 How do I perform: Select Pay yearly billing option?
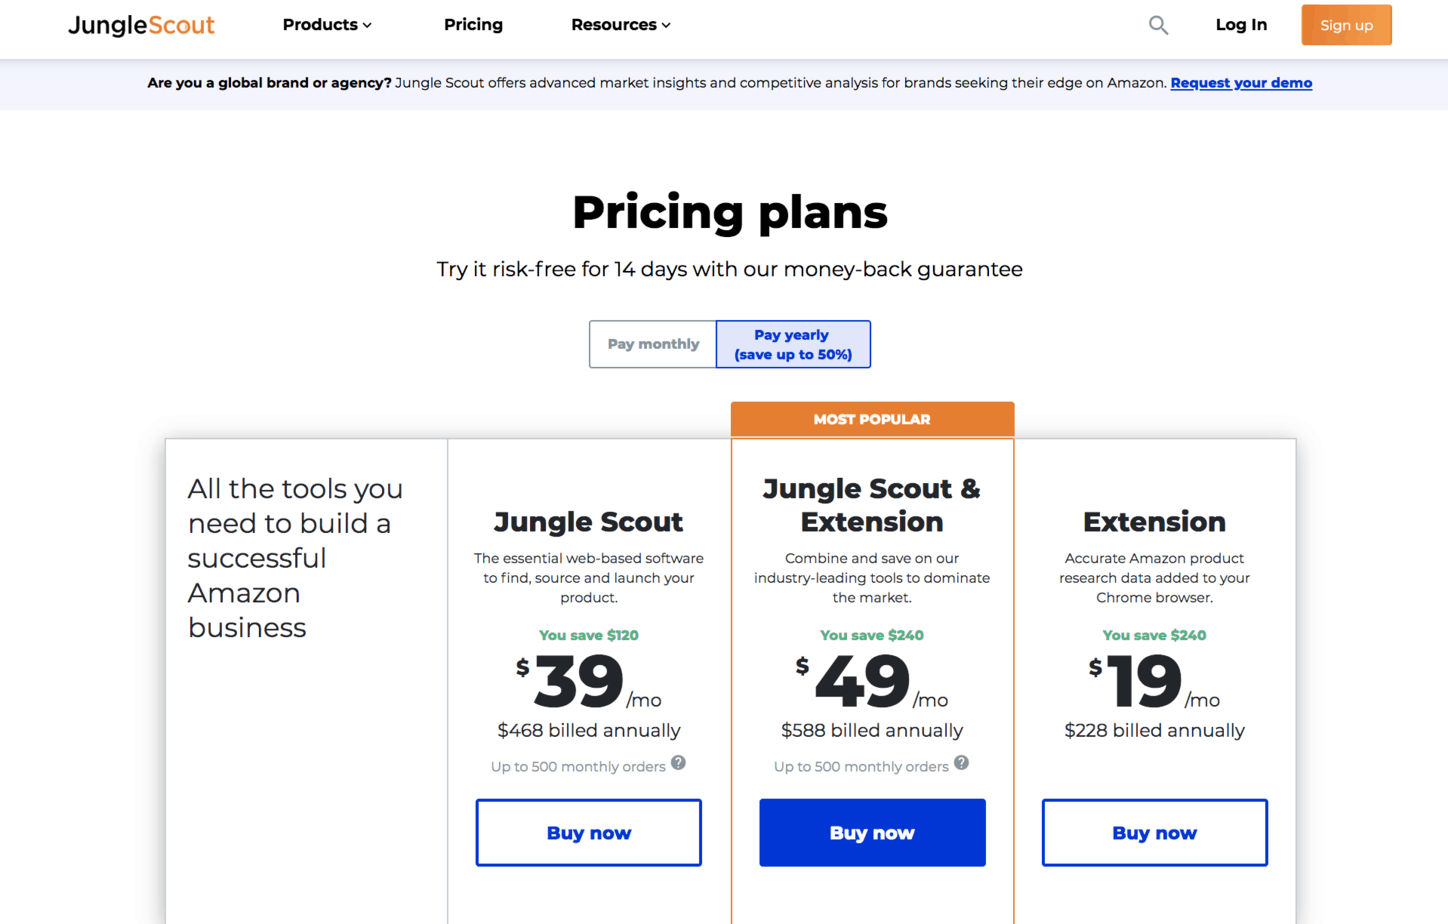793,344
